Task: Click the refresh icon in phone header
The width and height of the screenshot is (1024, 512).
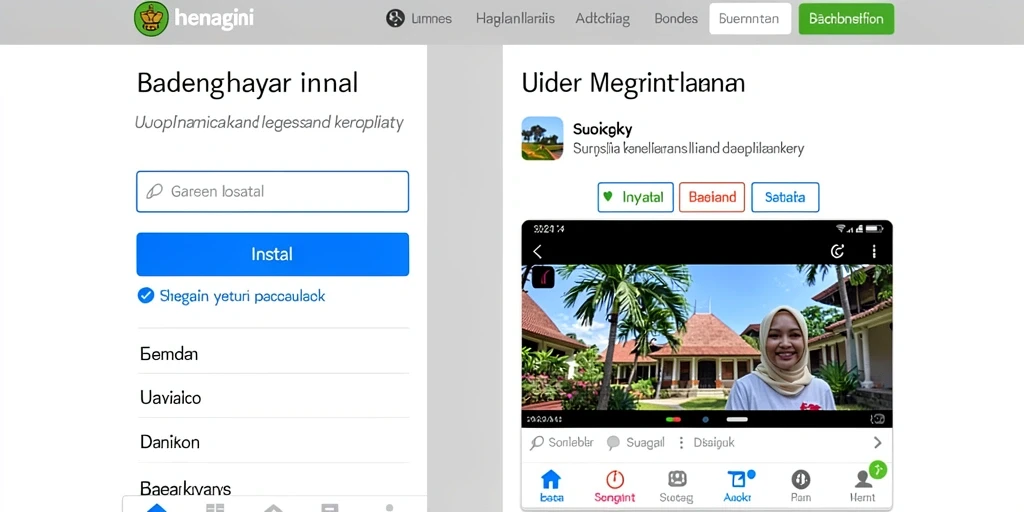Action: [x=837, y=251]
